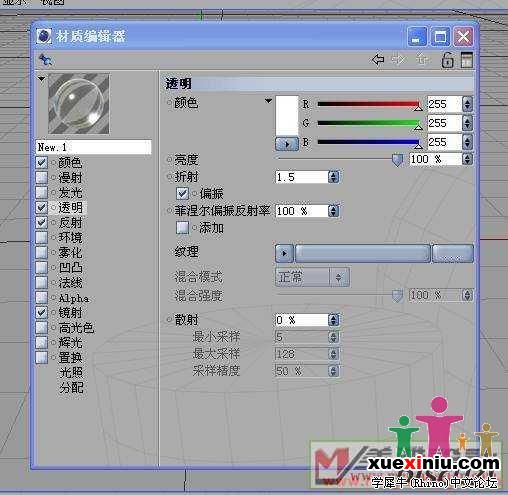This screenshot has width=508, height=495.
Task: Select the 分配 entry in channel list
Action: pyautogui.click(x=71, y=387)
